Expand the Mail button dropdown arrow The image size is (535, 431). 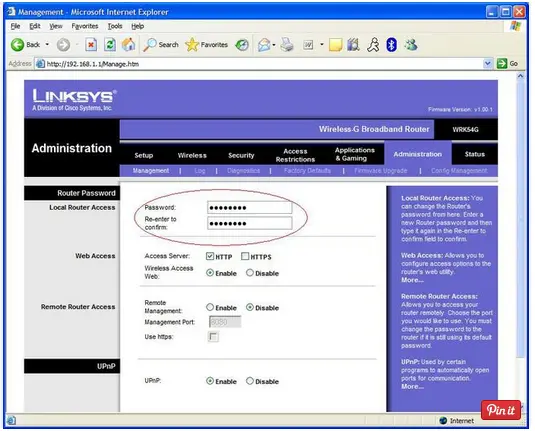274,45
